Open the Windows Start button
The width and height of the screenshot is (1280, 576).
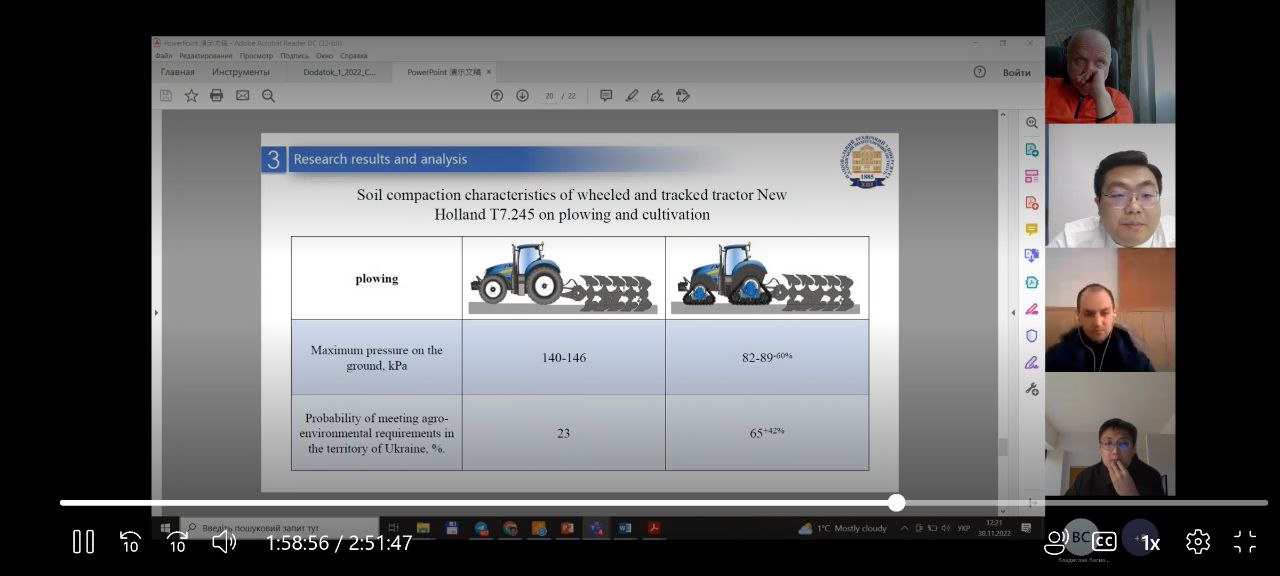(165, 528)
